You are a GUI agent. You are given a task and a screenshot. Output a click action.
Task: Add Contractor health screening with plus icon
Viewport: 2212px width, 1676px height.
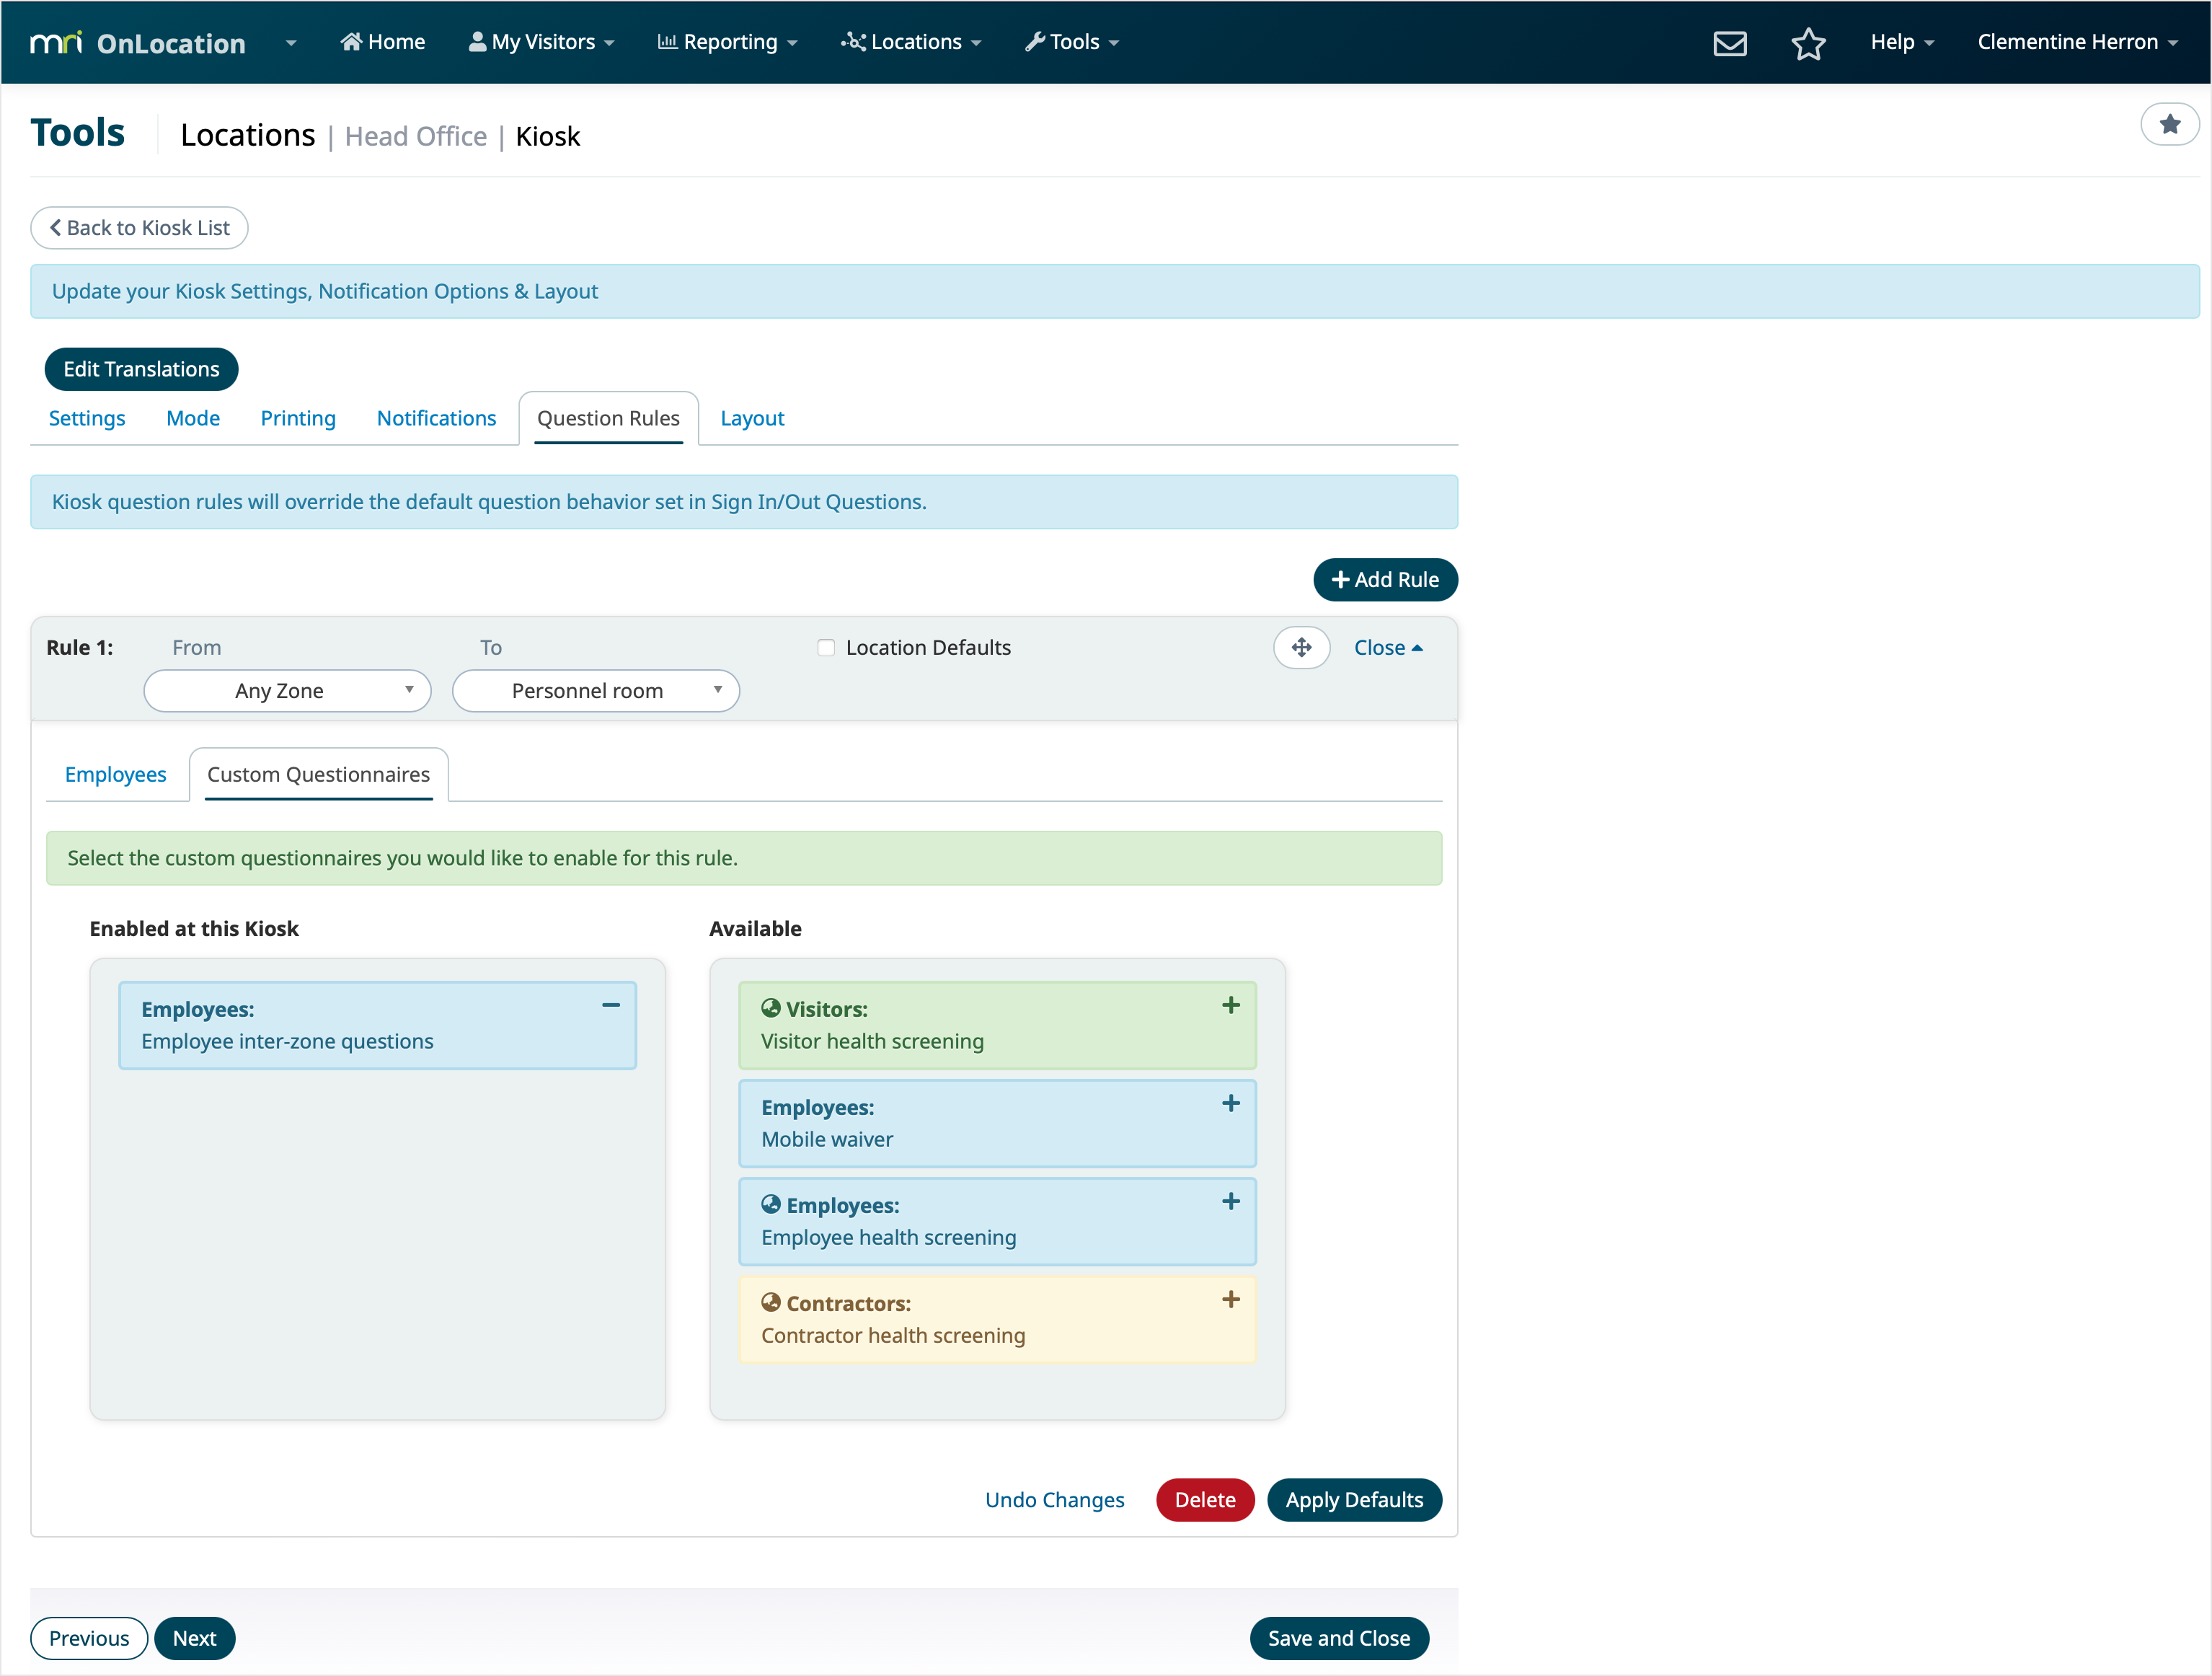click(1231, 1299)
